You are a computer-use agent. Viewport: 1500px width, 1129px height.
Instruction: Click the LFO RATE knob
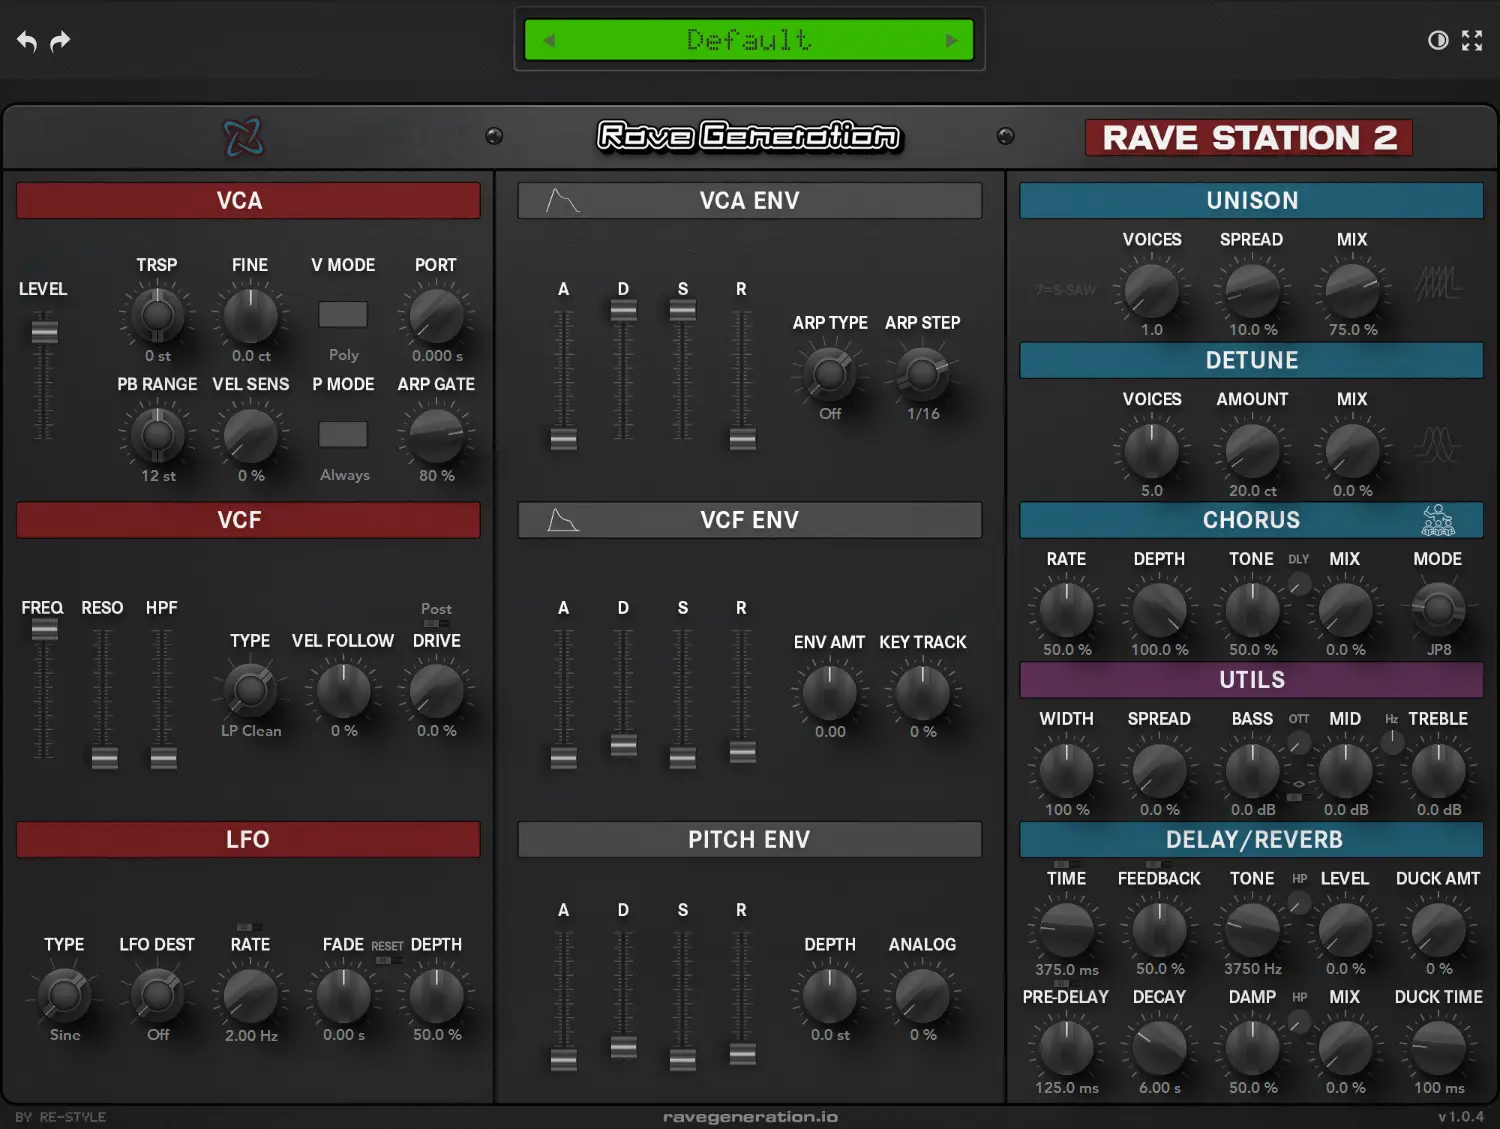click(250, 994)
